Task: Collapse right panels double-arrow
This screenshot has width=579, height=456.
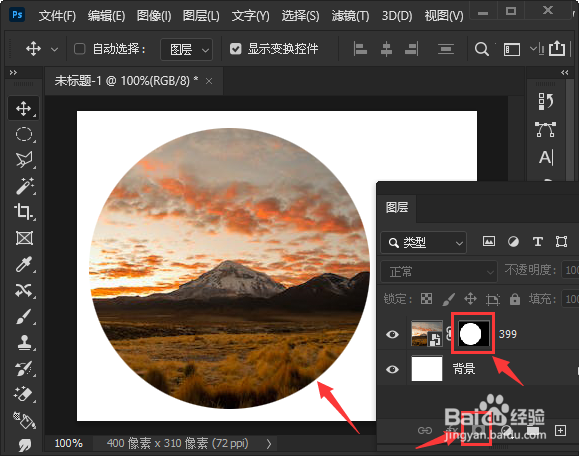Action: (565, 72)
